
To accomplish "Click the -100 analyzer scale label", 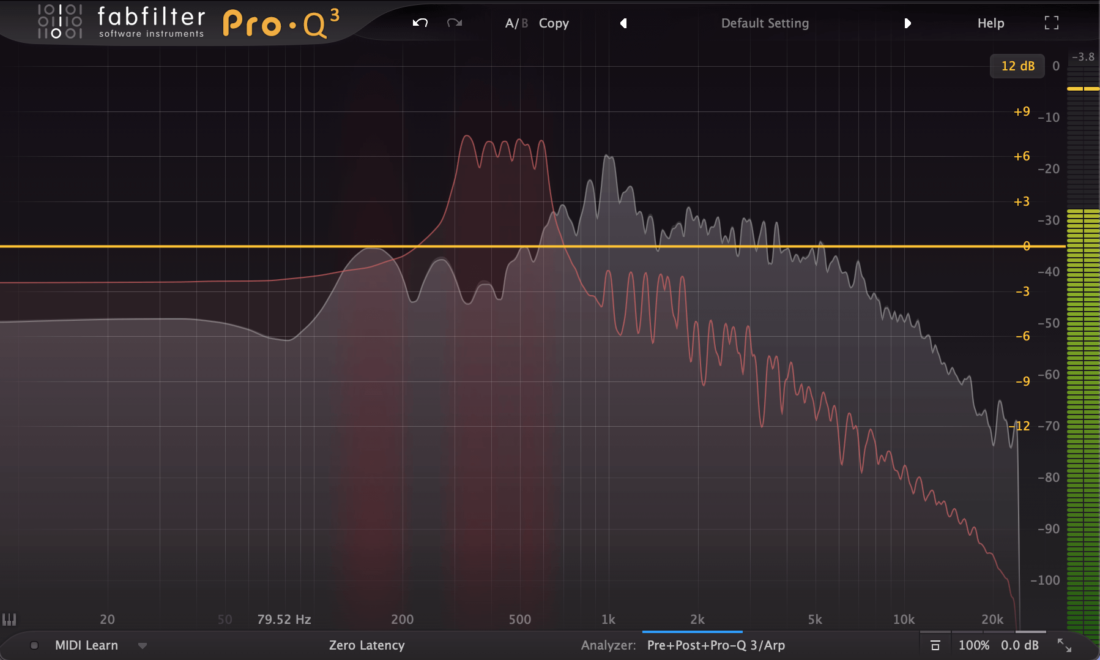I will 1045,580.
